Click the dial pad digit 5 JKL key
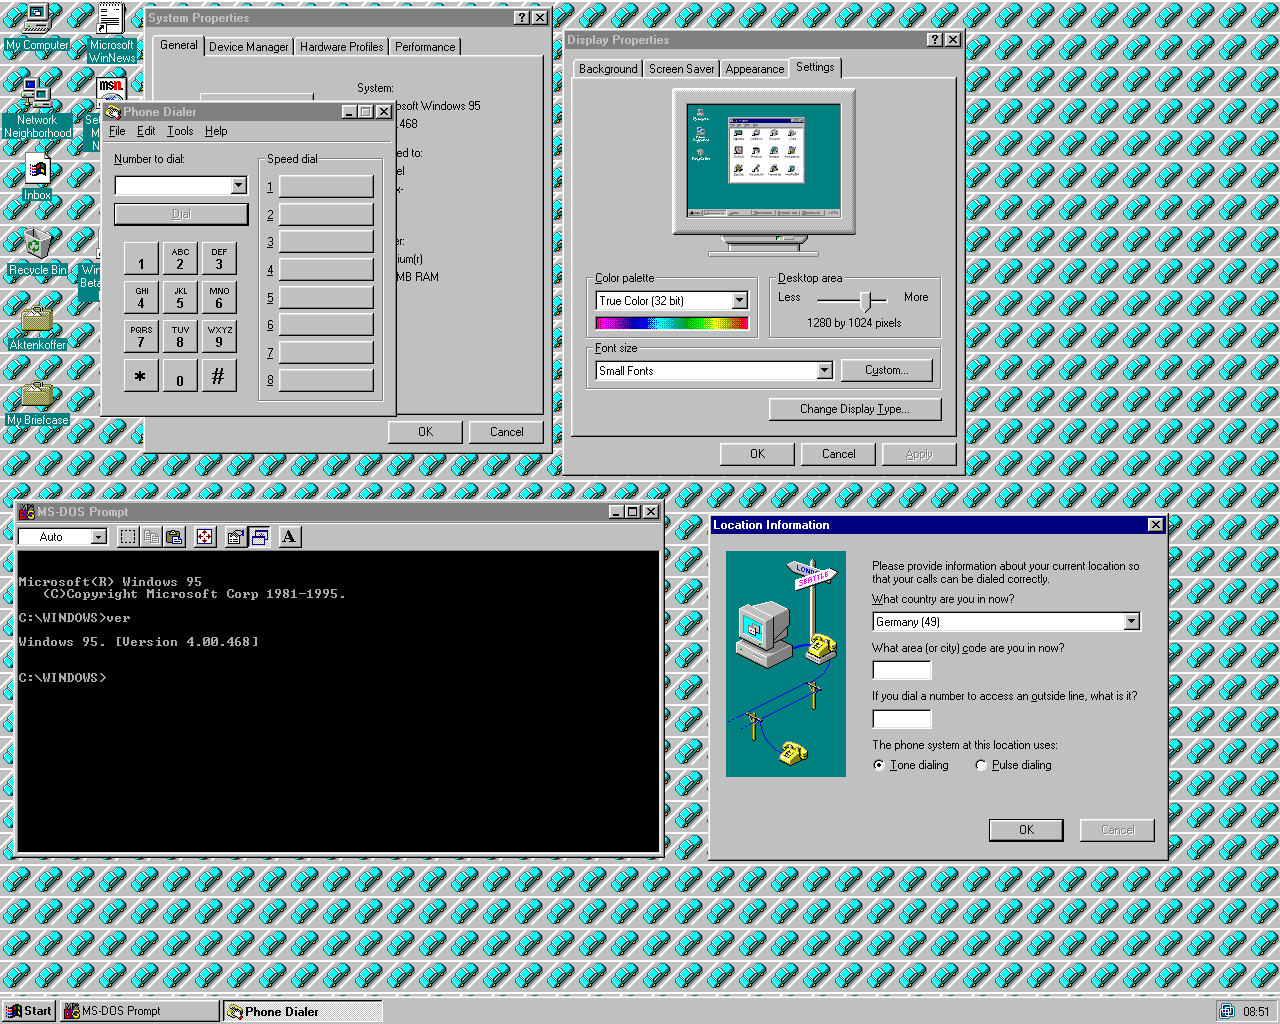Screen dimensions: 1280x1024 point(180,298)
